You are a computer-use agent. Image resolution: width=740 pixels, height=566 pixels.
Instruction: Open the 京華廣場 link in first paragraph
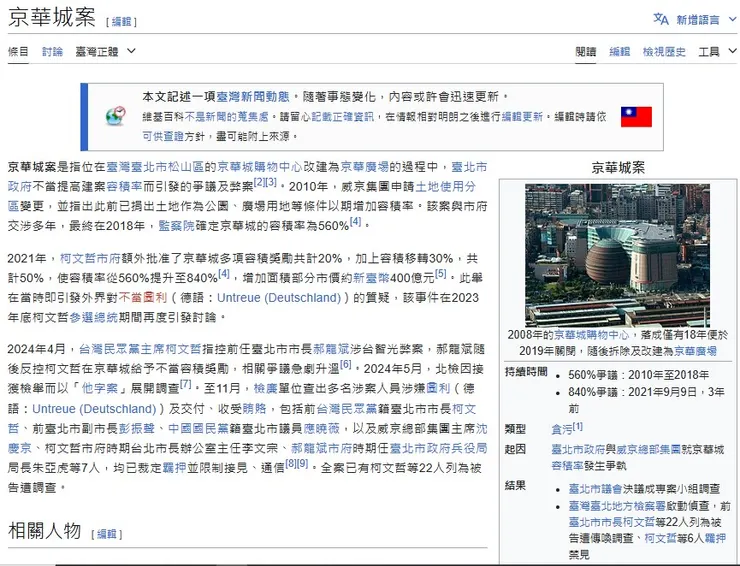pyautogui.click(x=364, y=167)
